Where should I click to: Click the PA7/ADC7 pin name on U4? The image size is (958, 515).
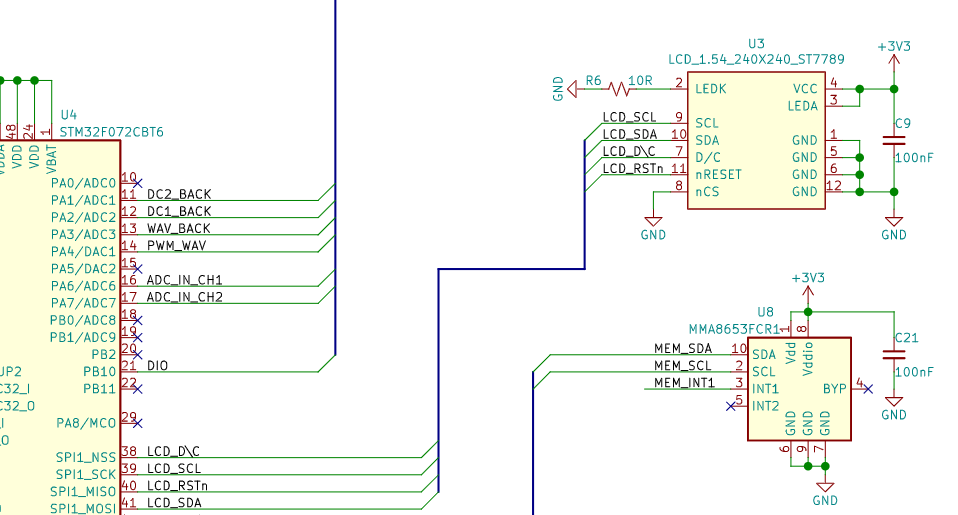[83, 303]
